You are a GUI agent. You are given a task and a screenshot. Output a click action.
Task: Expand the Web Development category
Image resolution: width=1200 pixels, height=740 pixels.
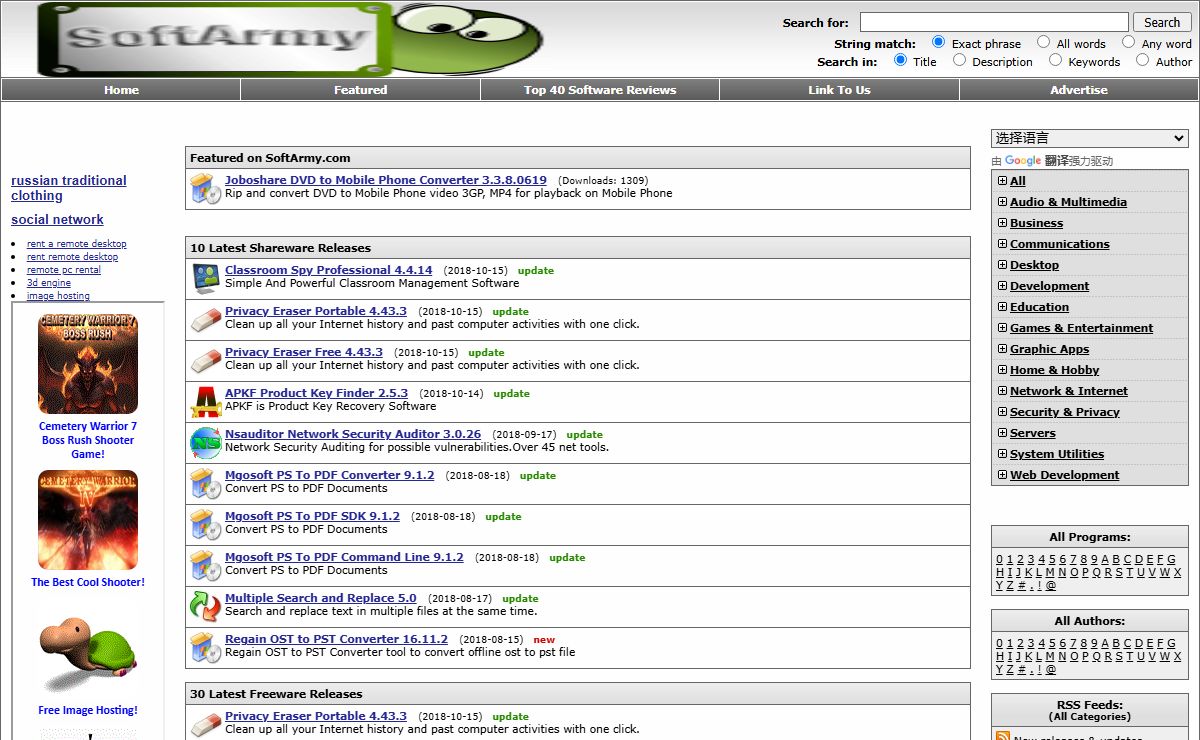[x=1002, y=475]
